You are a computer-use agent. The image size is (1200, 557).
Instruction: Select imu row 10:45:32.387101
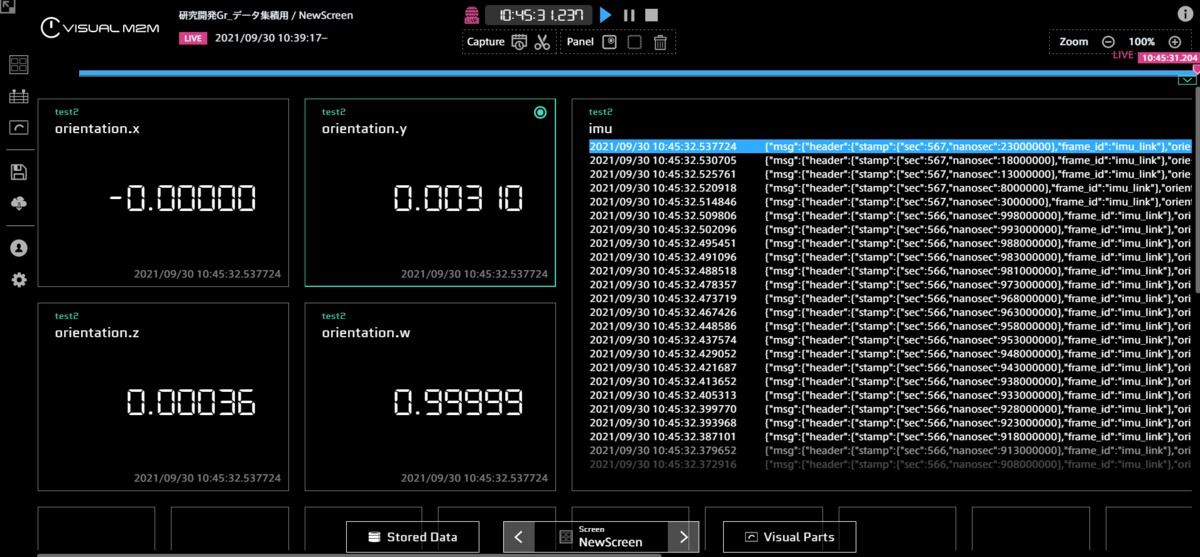point(890,436)
